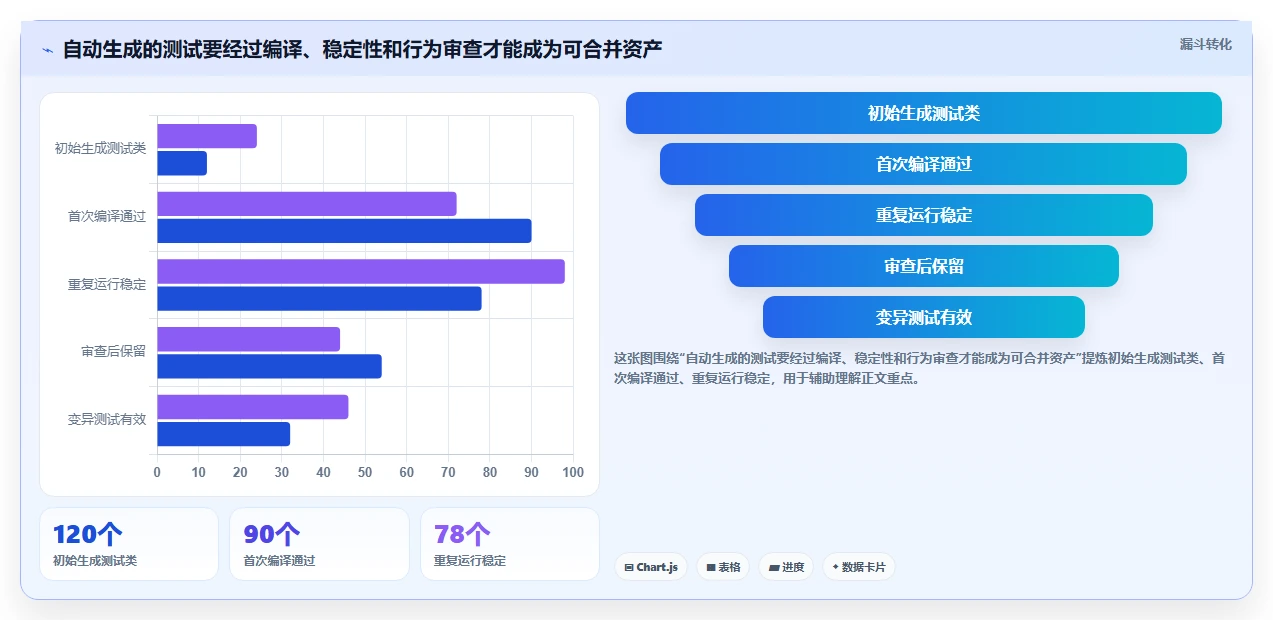Click the blue bar for 初始生成测试类
The height and width of the screenshot is (620, 1273).
coord(182,163)
